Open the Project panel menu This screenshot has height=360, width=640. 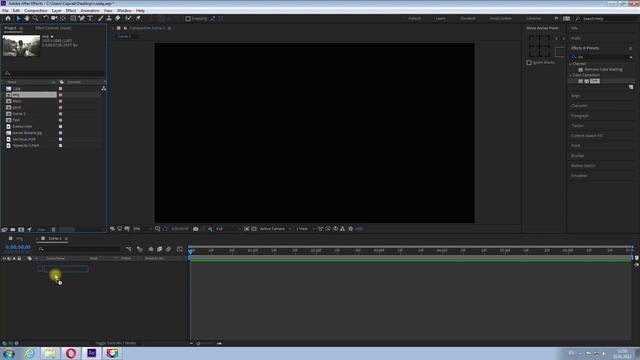21,28
